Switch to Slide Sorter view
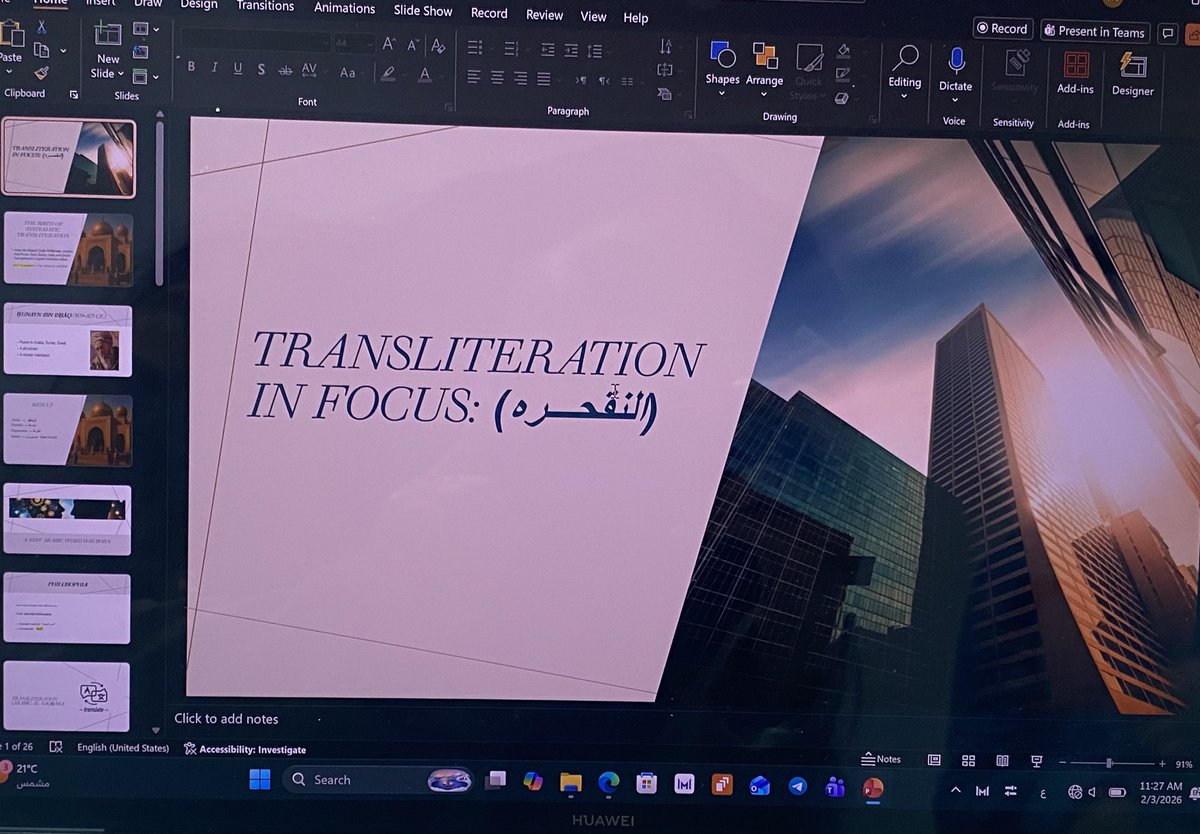1200x834 pixels. pyautogui.click(x=968, y=760)
